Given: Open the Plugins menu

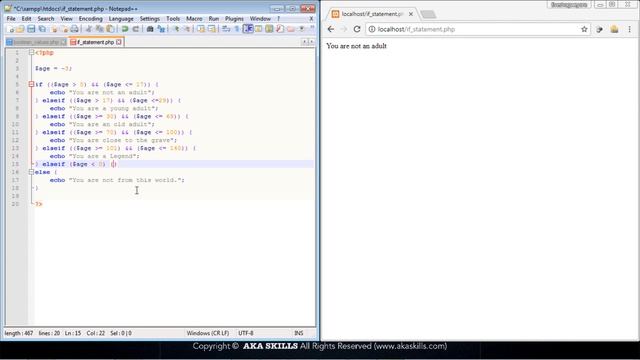Looking at the screenshot, I should [x=234, y=19].
